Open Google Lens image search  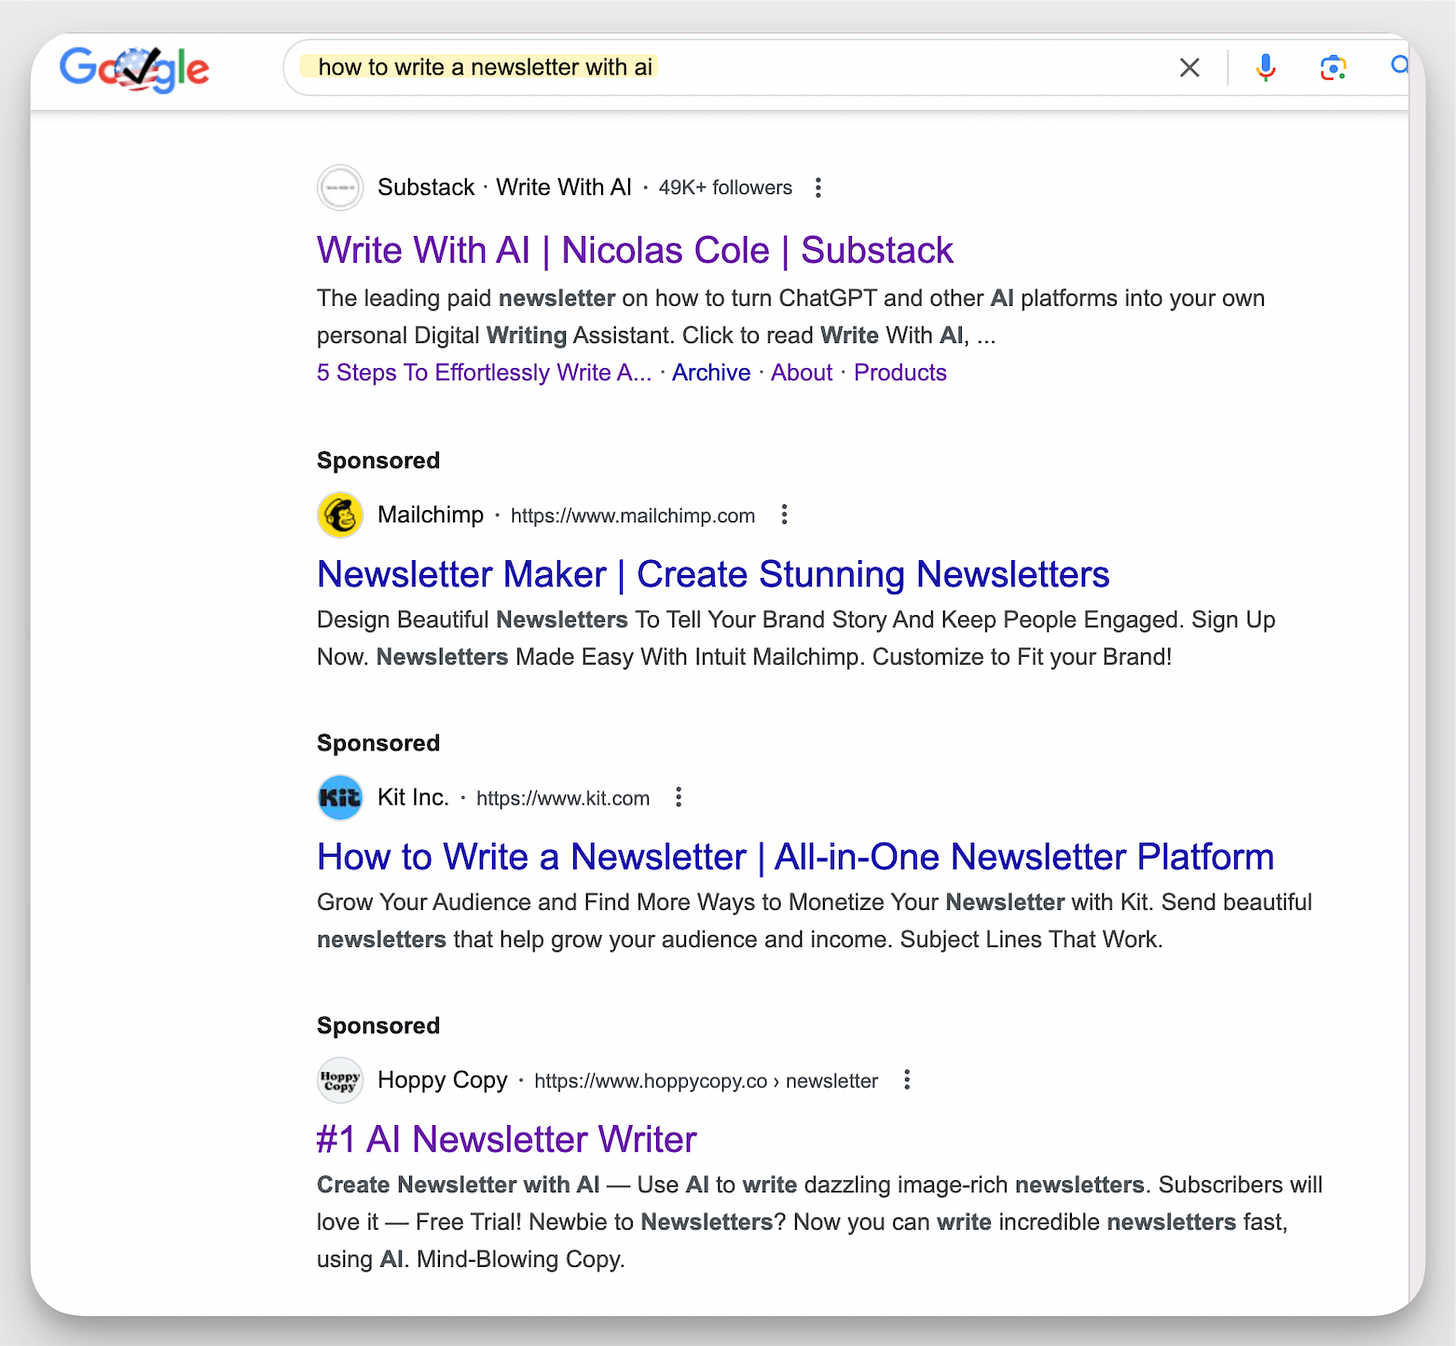pyautogui.click(x=1332, y=68)
